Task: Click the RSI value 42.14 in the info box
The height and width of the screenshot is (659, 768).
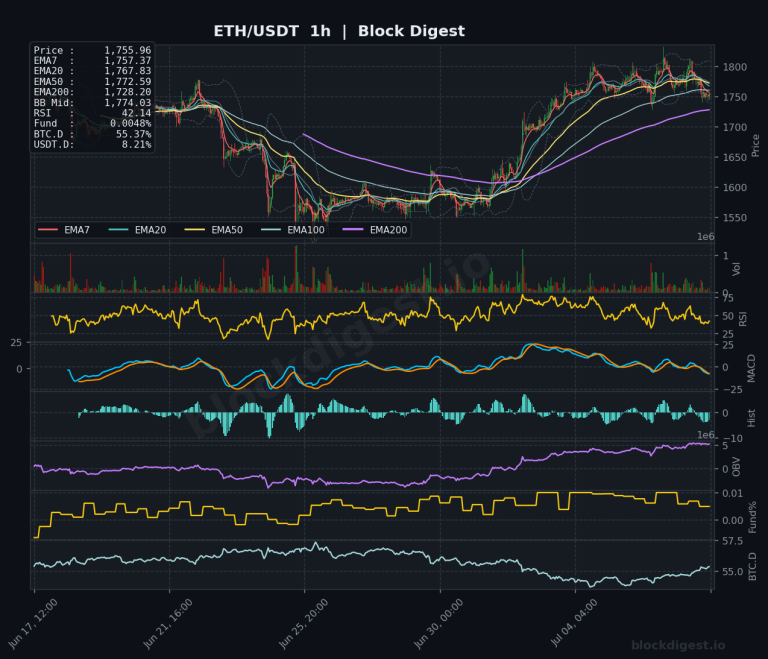Action: 136,113
